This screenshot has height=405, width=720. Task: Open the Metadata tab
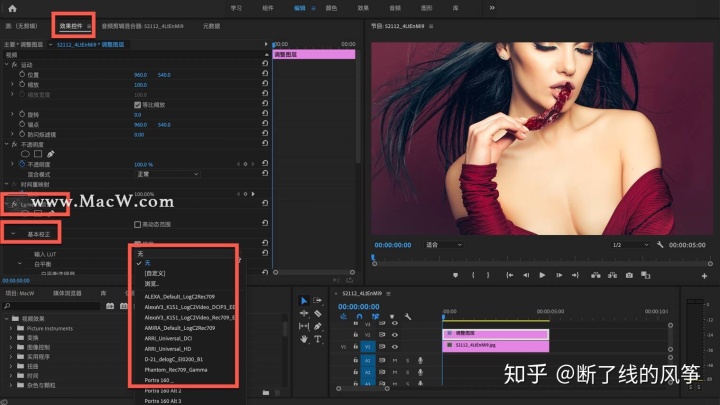click(x=212, y=26)
